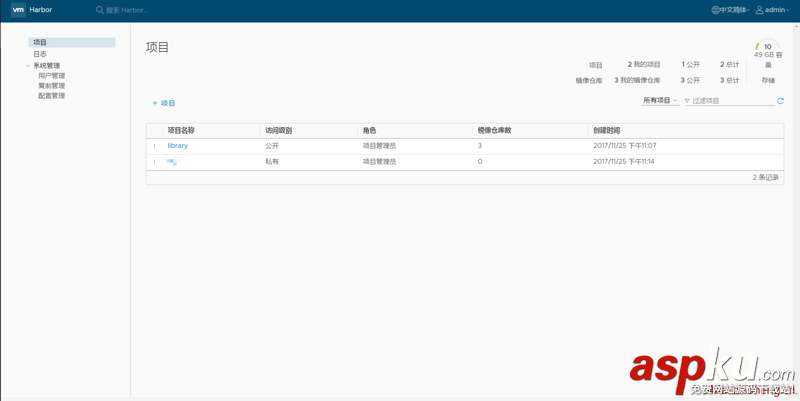The width and height of the screenshot is (800, 401).
Task: Click the 2 我的项目 statistic
Action: click(644, 65)
